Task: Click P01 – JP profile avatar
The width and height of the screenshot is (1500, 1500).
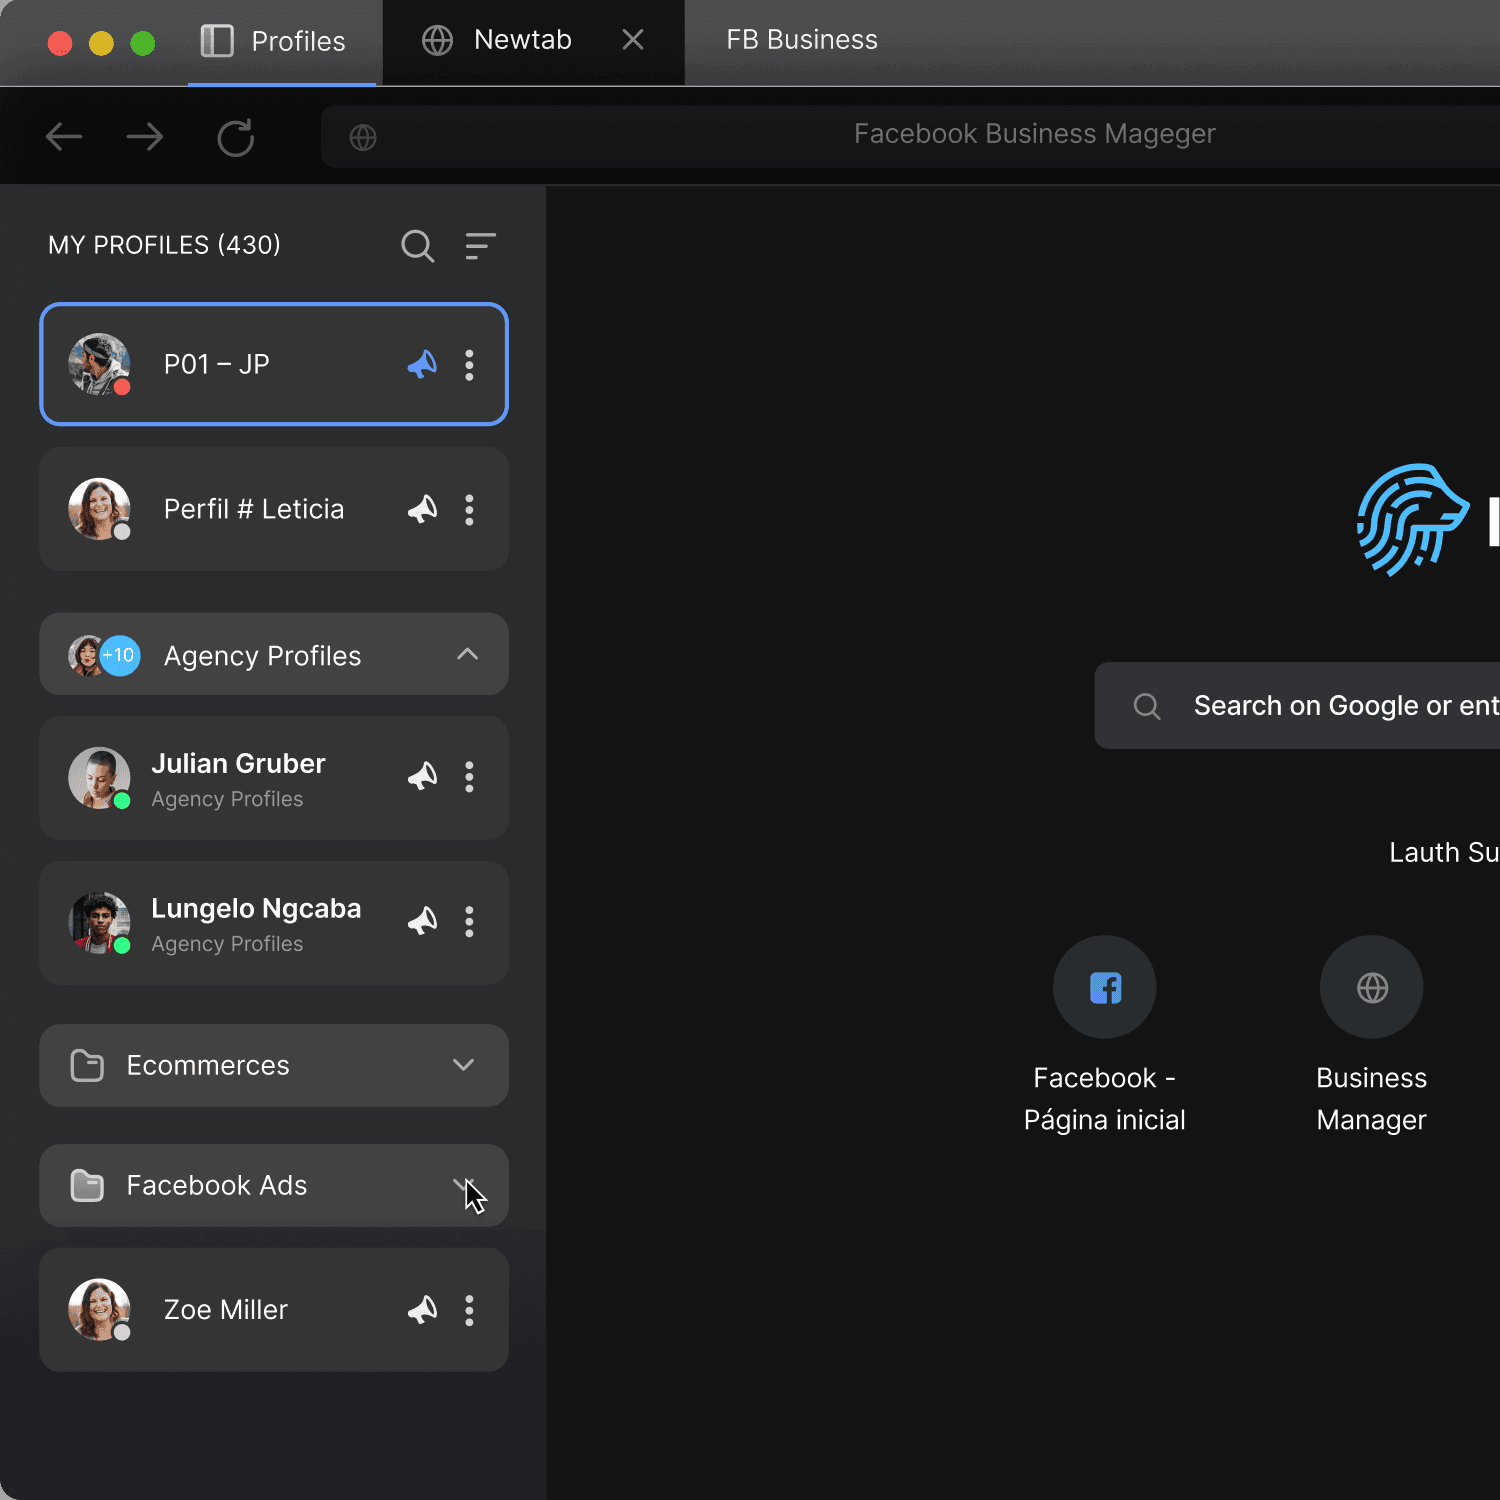Action: [x=99, y=364]
